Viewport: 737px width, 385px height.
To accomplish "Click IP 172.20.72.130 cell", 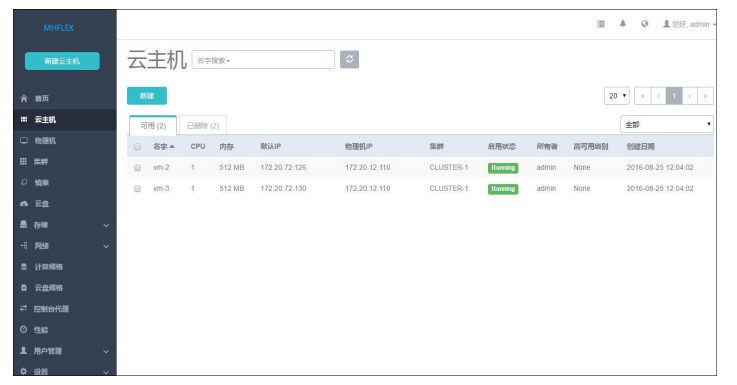I will (x=283, y=189).
